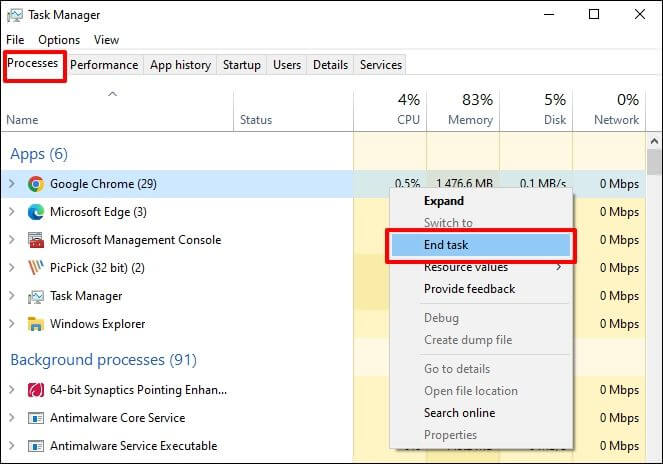Switch to the Services tab
The height and width of the screenshot is (464, 663).
pyautogui.click(x=381, y=65)
